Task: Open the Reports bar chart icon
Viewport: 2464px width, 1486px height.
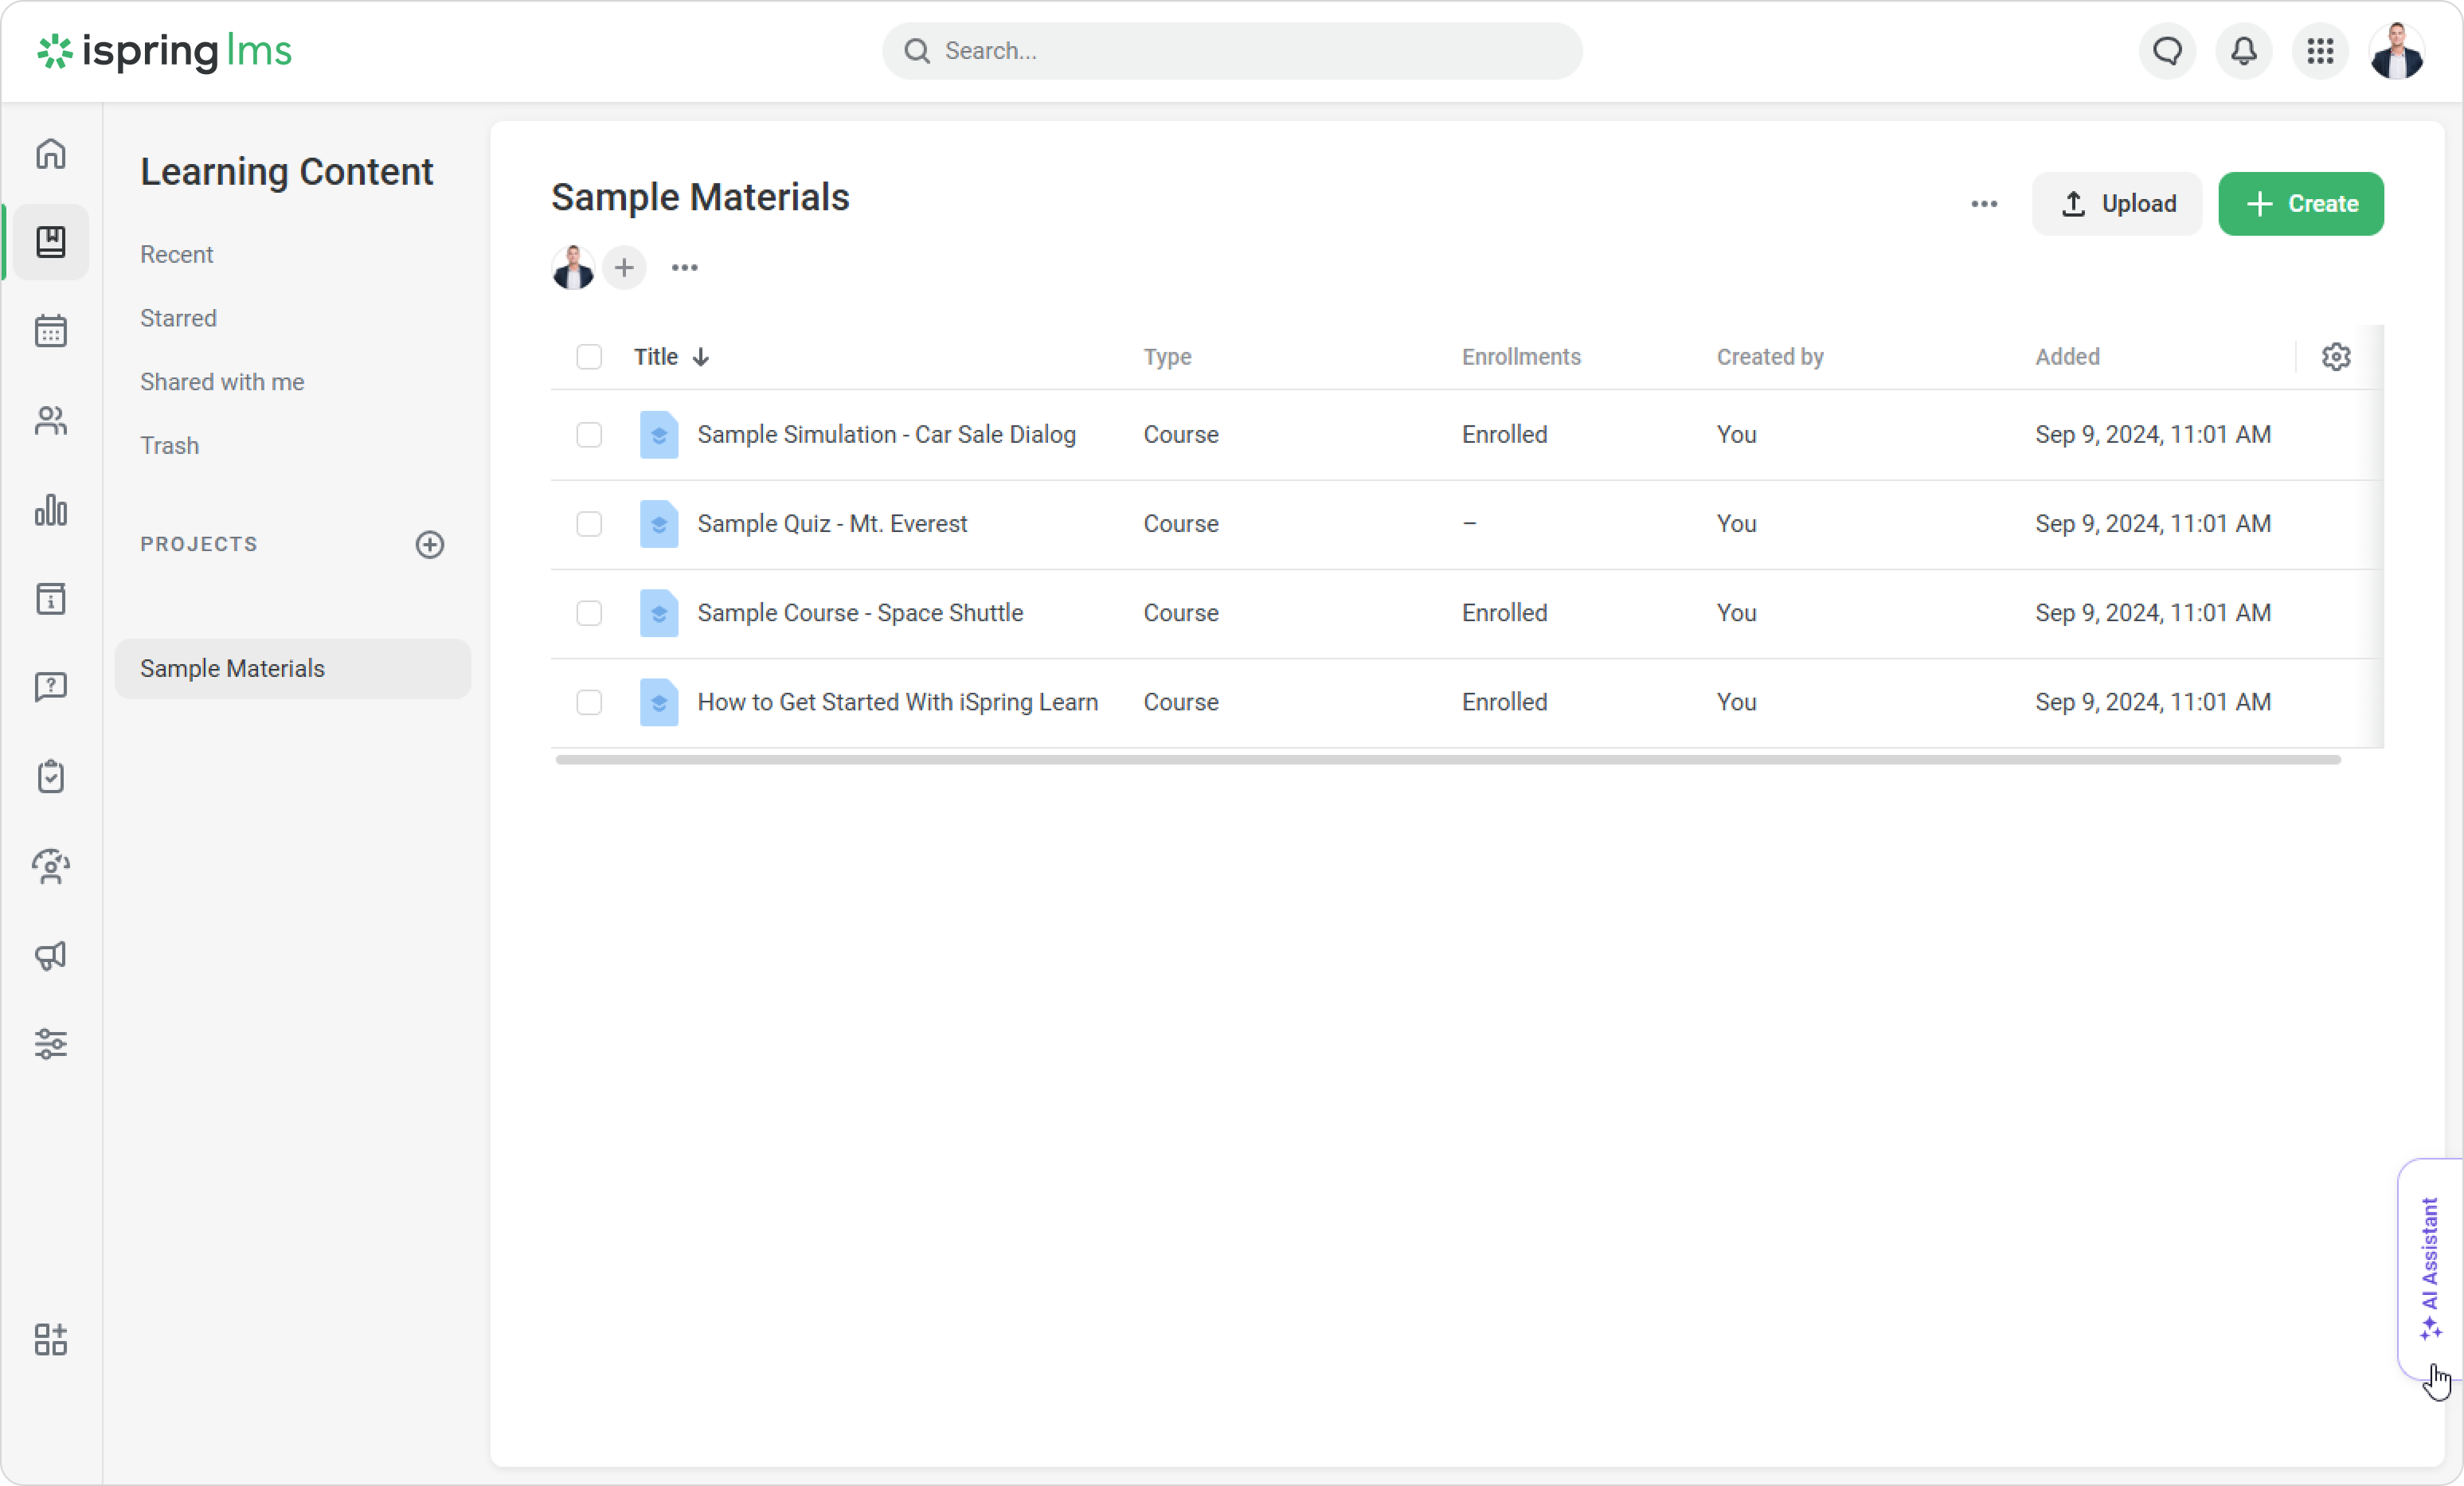Action: coord(51,510)
